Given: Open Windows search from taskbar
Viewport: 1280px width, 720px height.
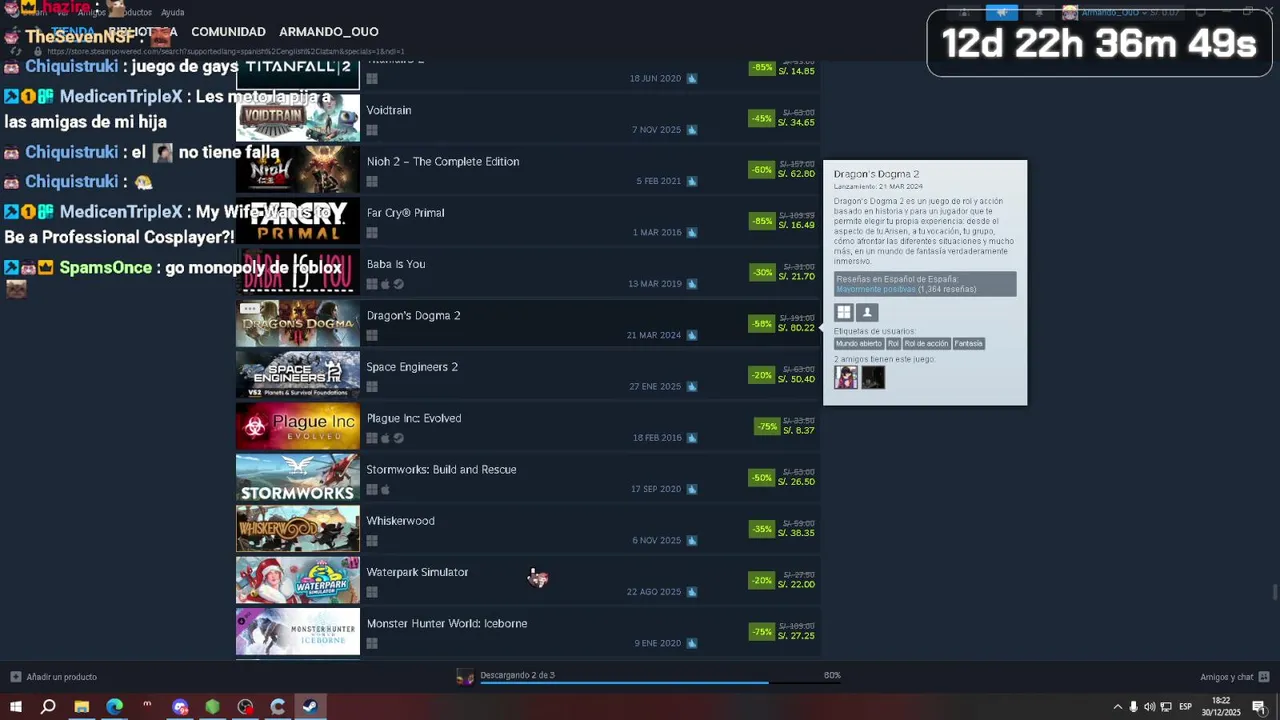Looking at the screenshot, I should pyautogui.click(x=48, y=707).
